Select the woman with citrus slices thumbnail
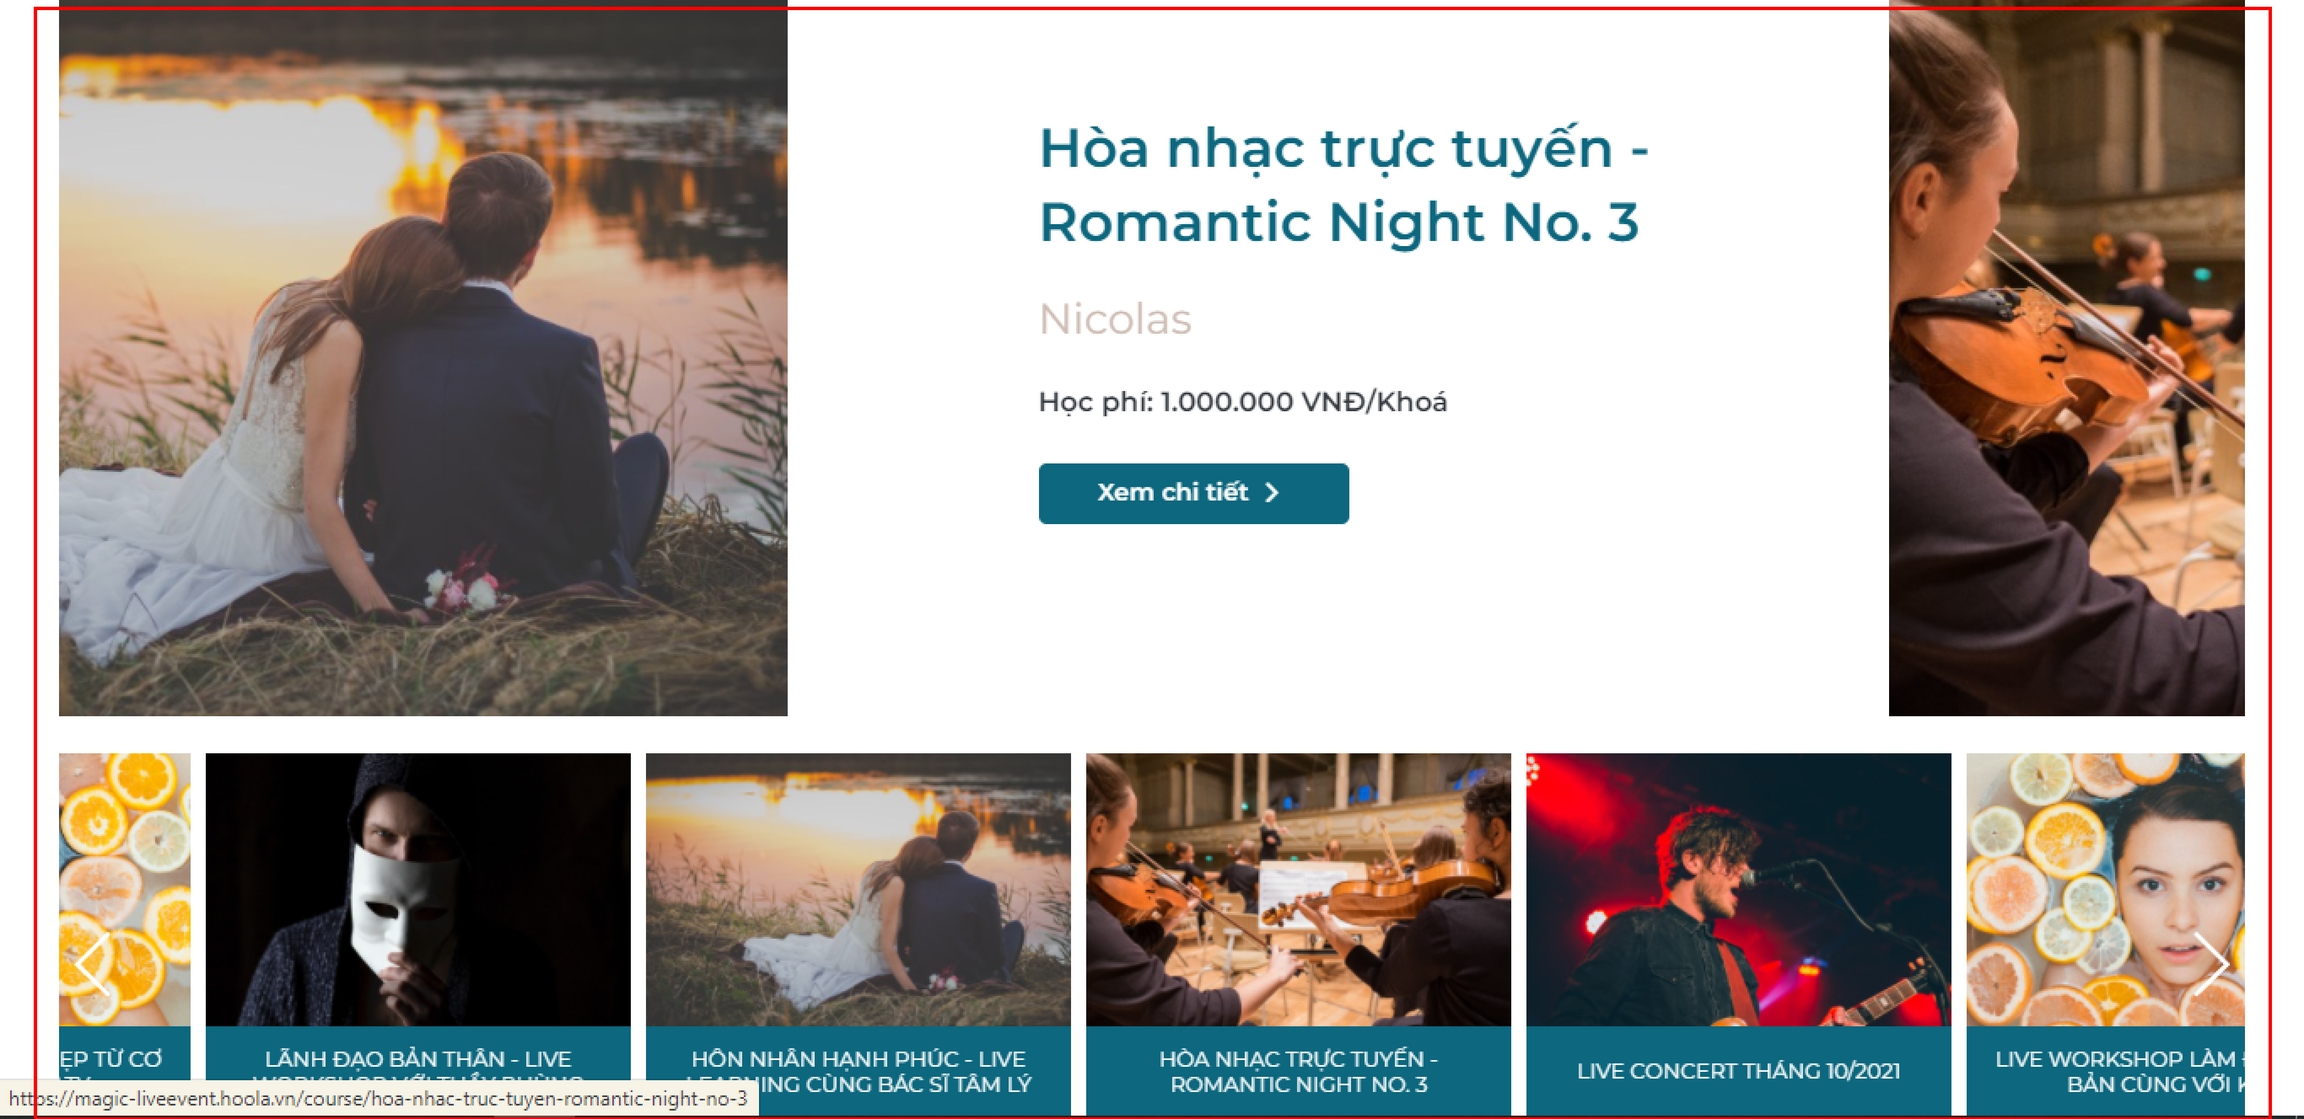The height and width of the screenshot is (1119, 2304). click(x=2105, y=889)
